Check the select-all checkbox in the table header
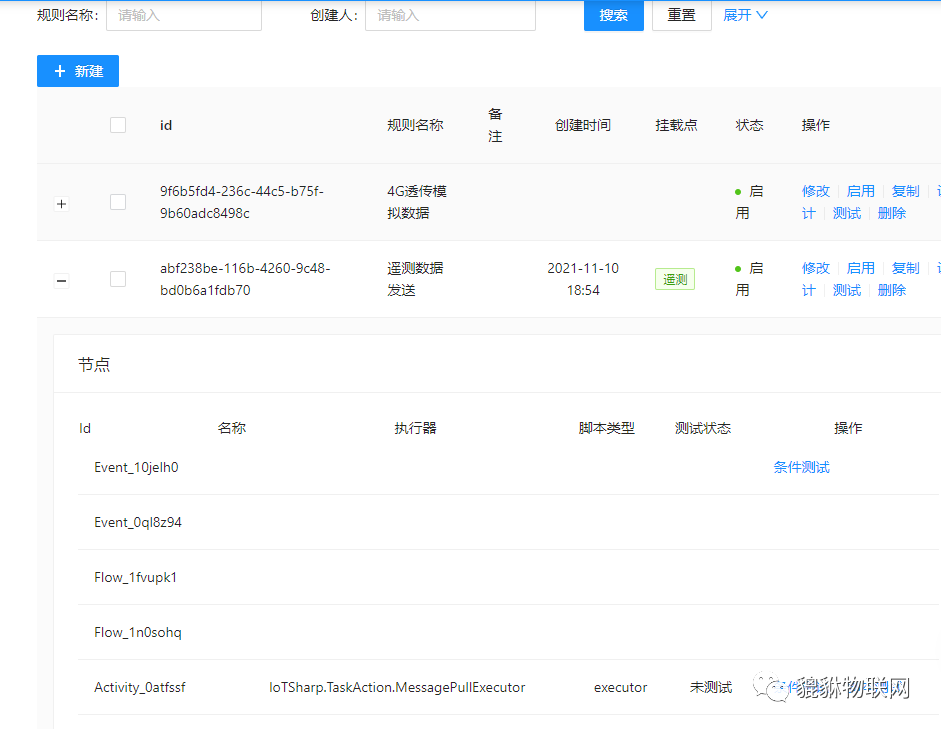The image size is (941, 729). pos(117,124)
